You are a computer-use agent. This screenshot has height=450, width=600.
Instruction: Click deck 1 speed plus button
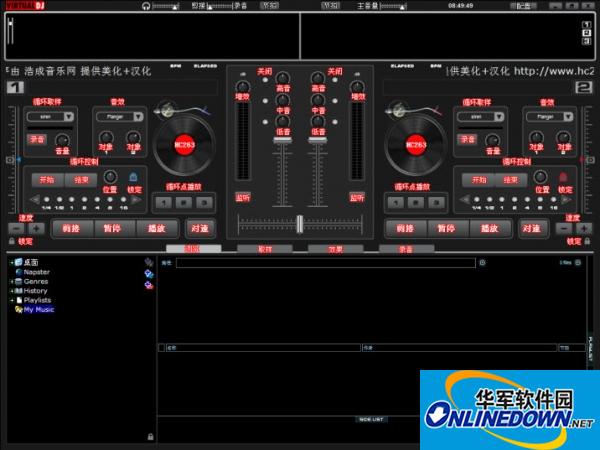click(x=36, y=229)
